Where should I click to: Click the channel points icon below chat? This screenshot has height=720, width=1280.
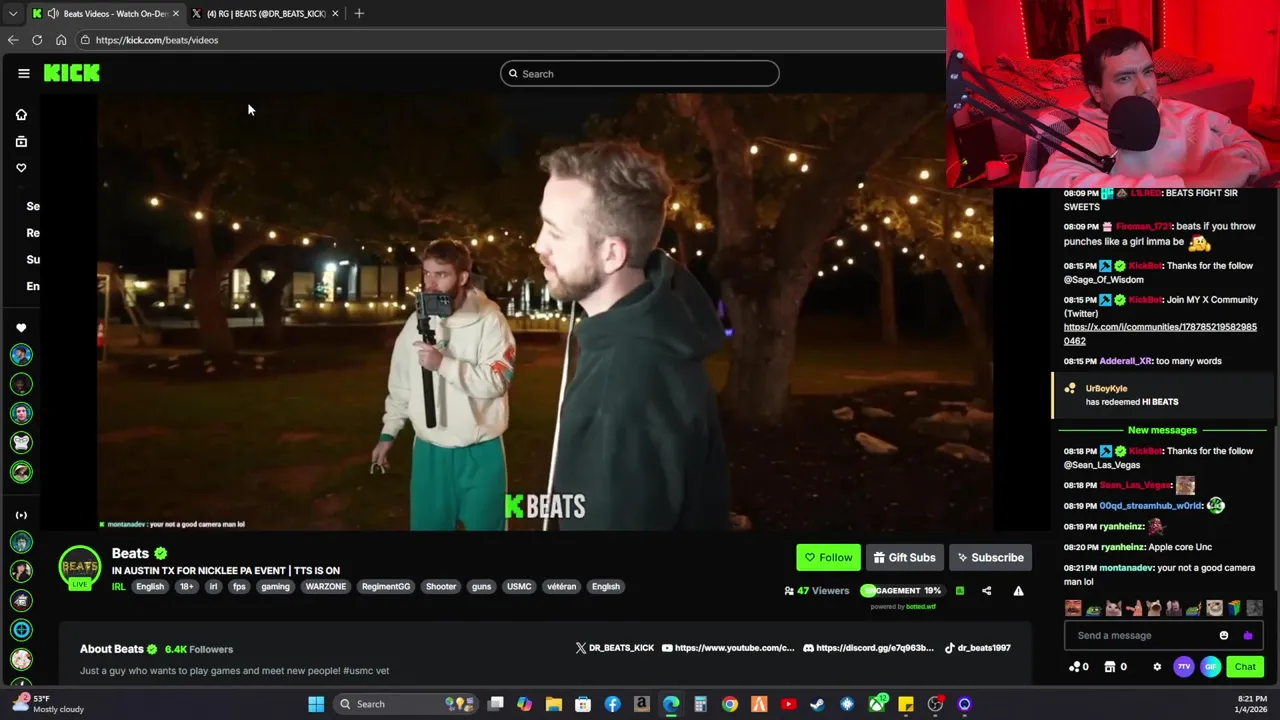point(1078,667)
